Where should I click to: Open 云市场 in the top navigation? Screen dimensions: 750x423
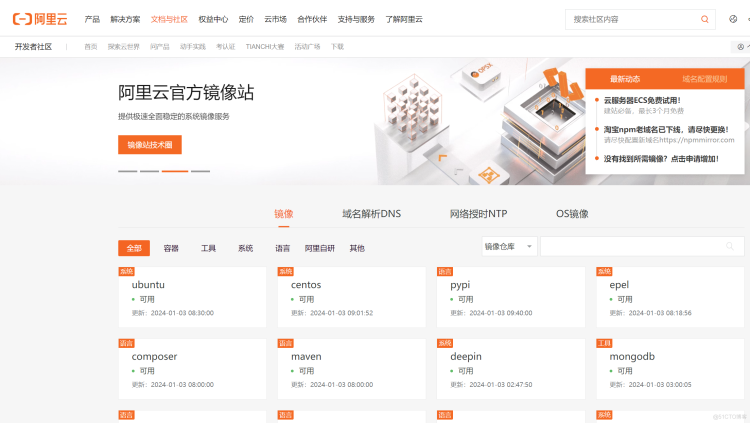point(276,19)
